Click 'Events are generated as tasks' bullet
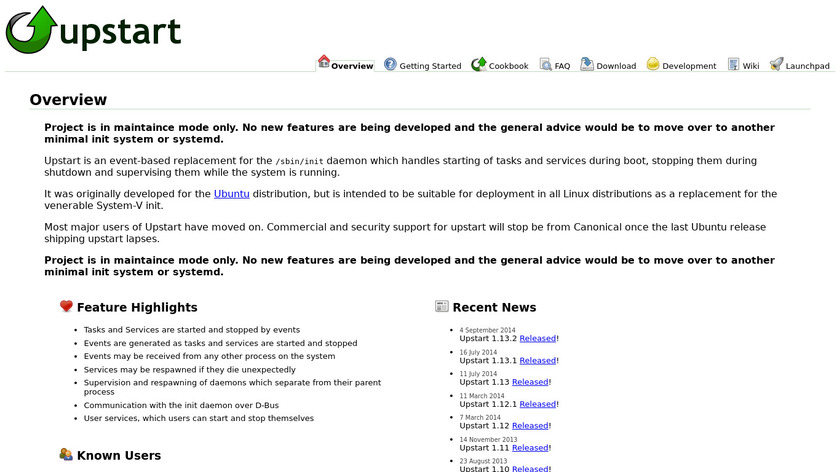Screen dimensions: 840x472 tap(220, 343)
